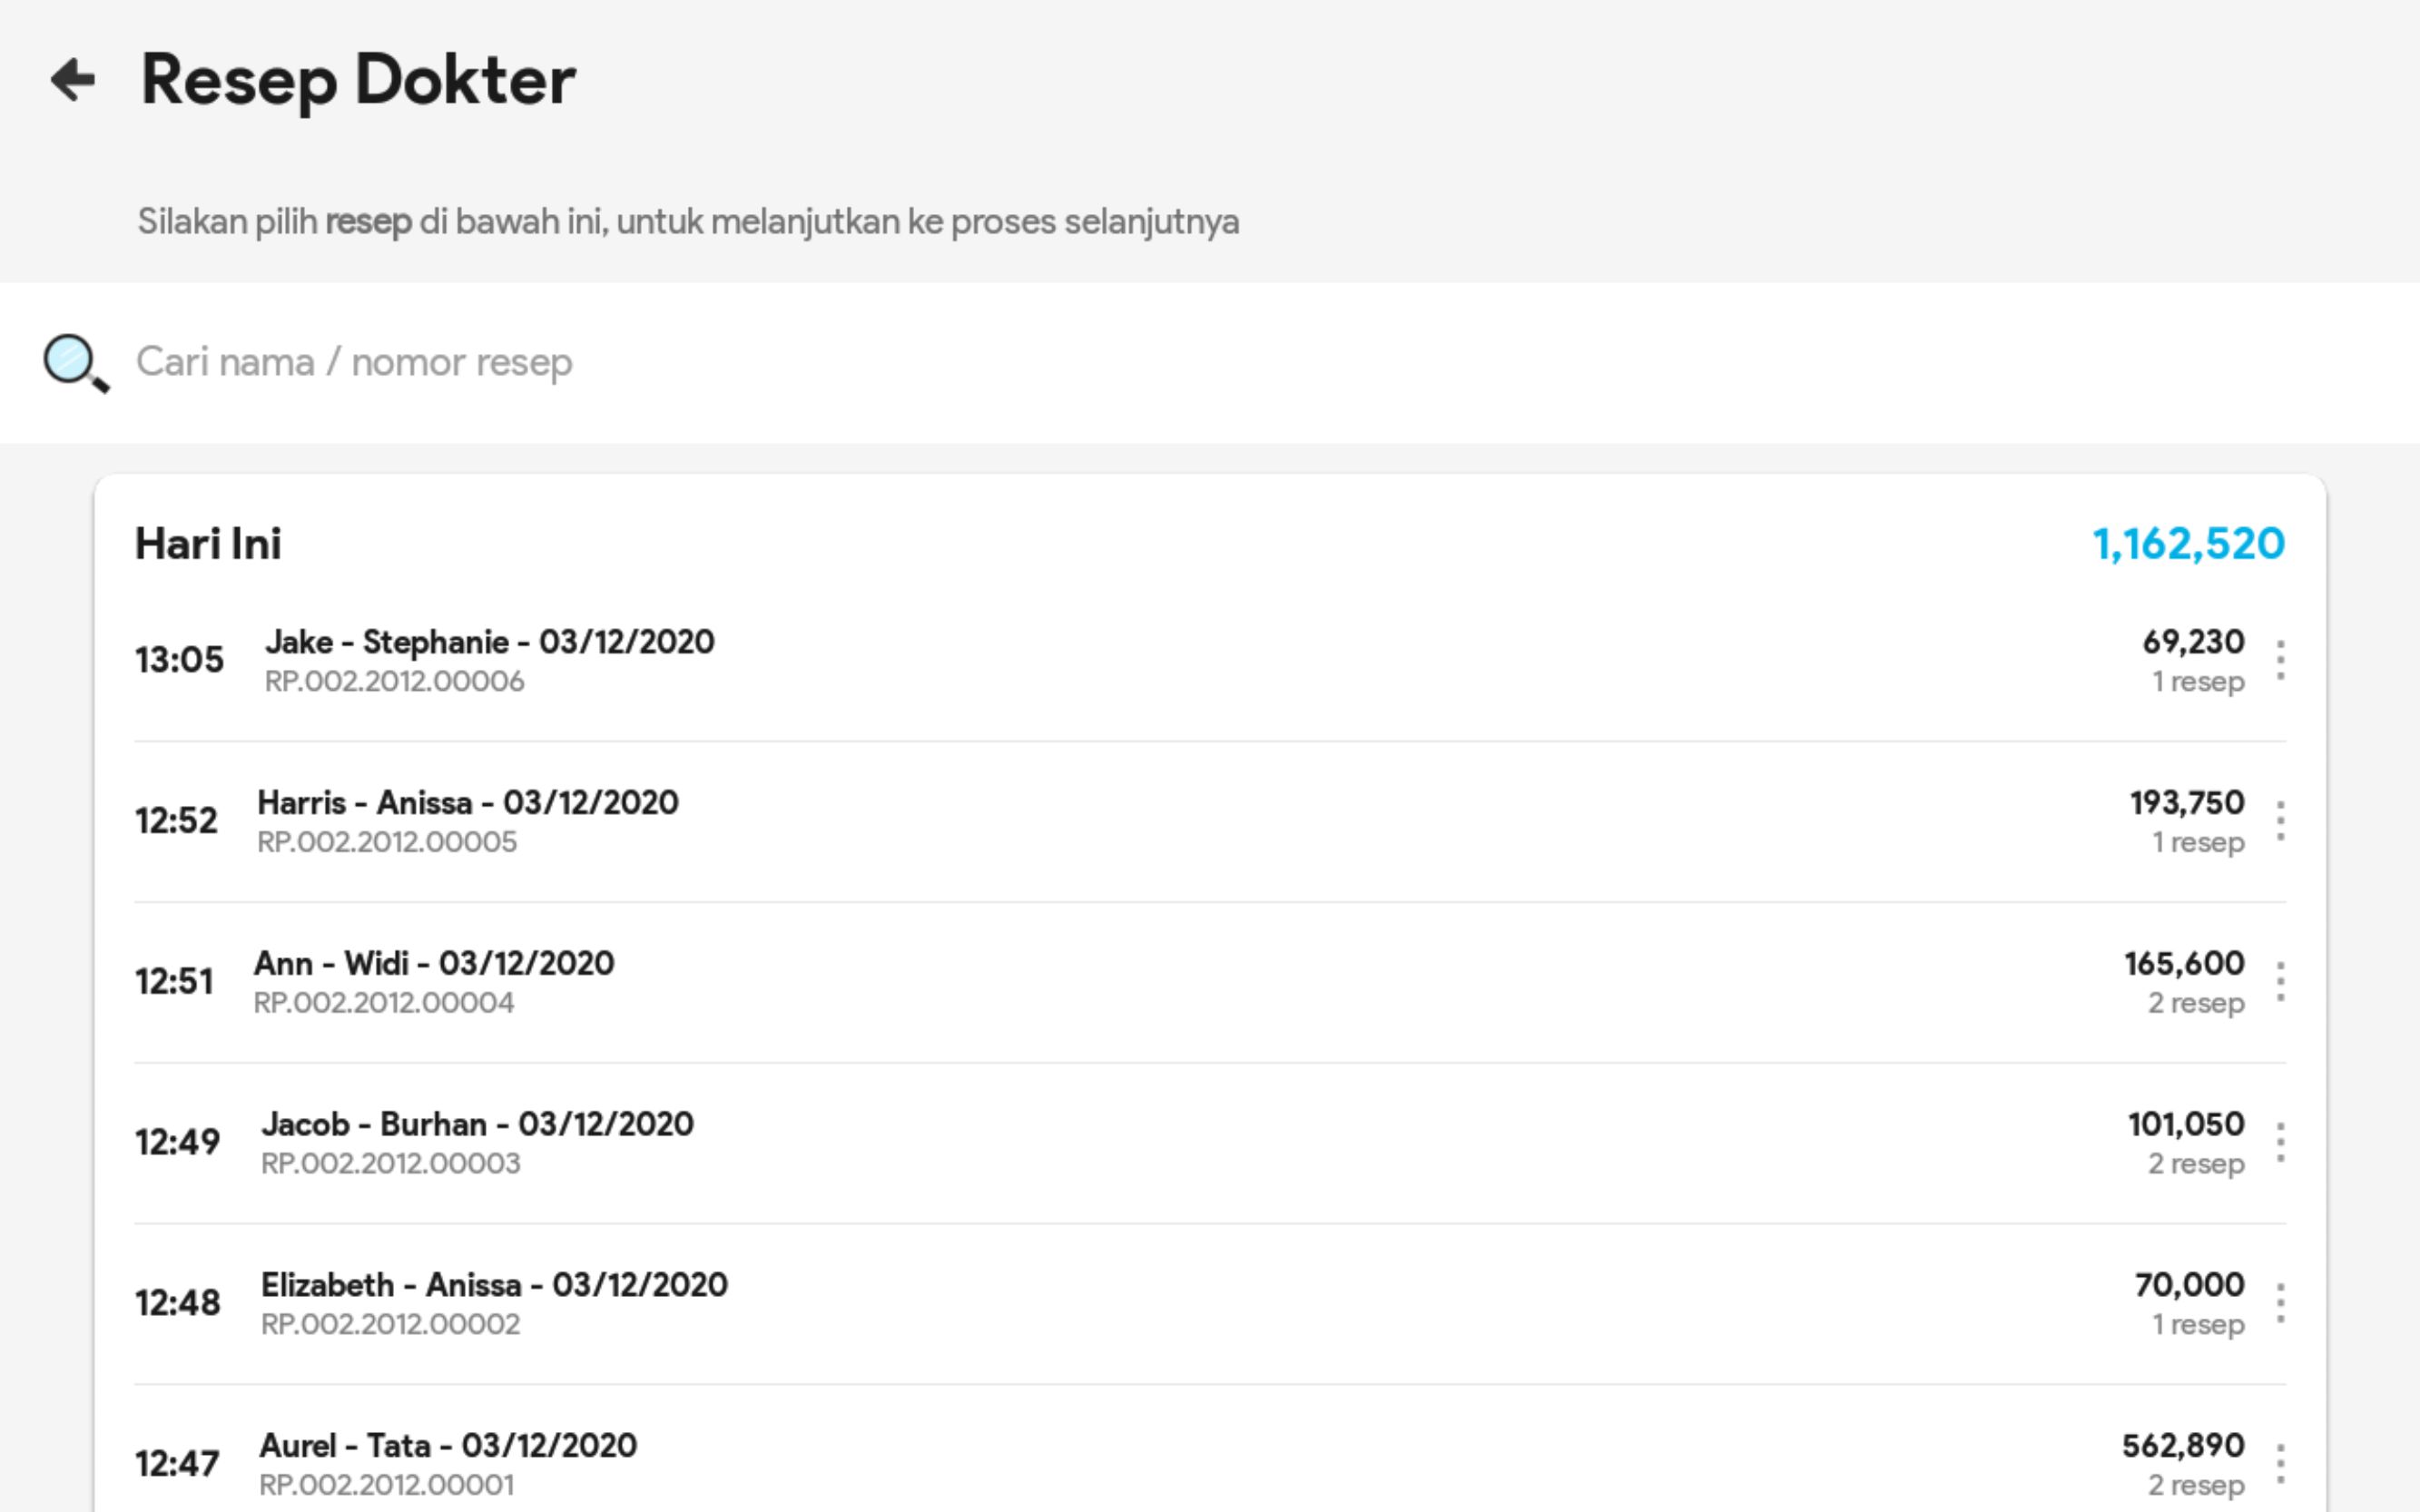The height and width of the screenshot is (1512, 2420).
Task: Choose the Aurel - Tata prescription
Action: pyautogui.click(x=448, y=1446)
